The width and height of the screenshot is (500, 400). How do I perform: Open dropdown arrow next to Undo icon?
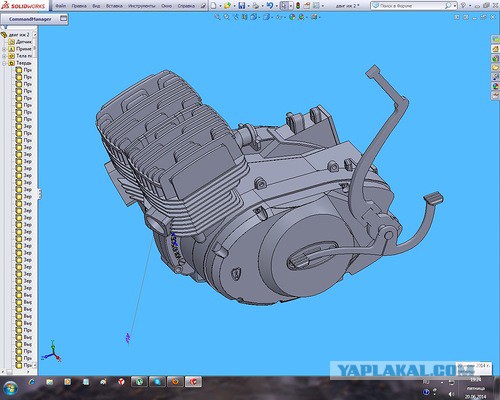pos(277,6)
